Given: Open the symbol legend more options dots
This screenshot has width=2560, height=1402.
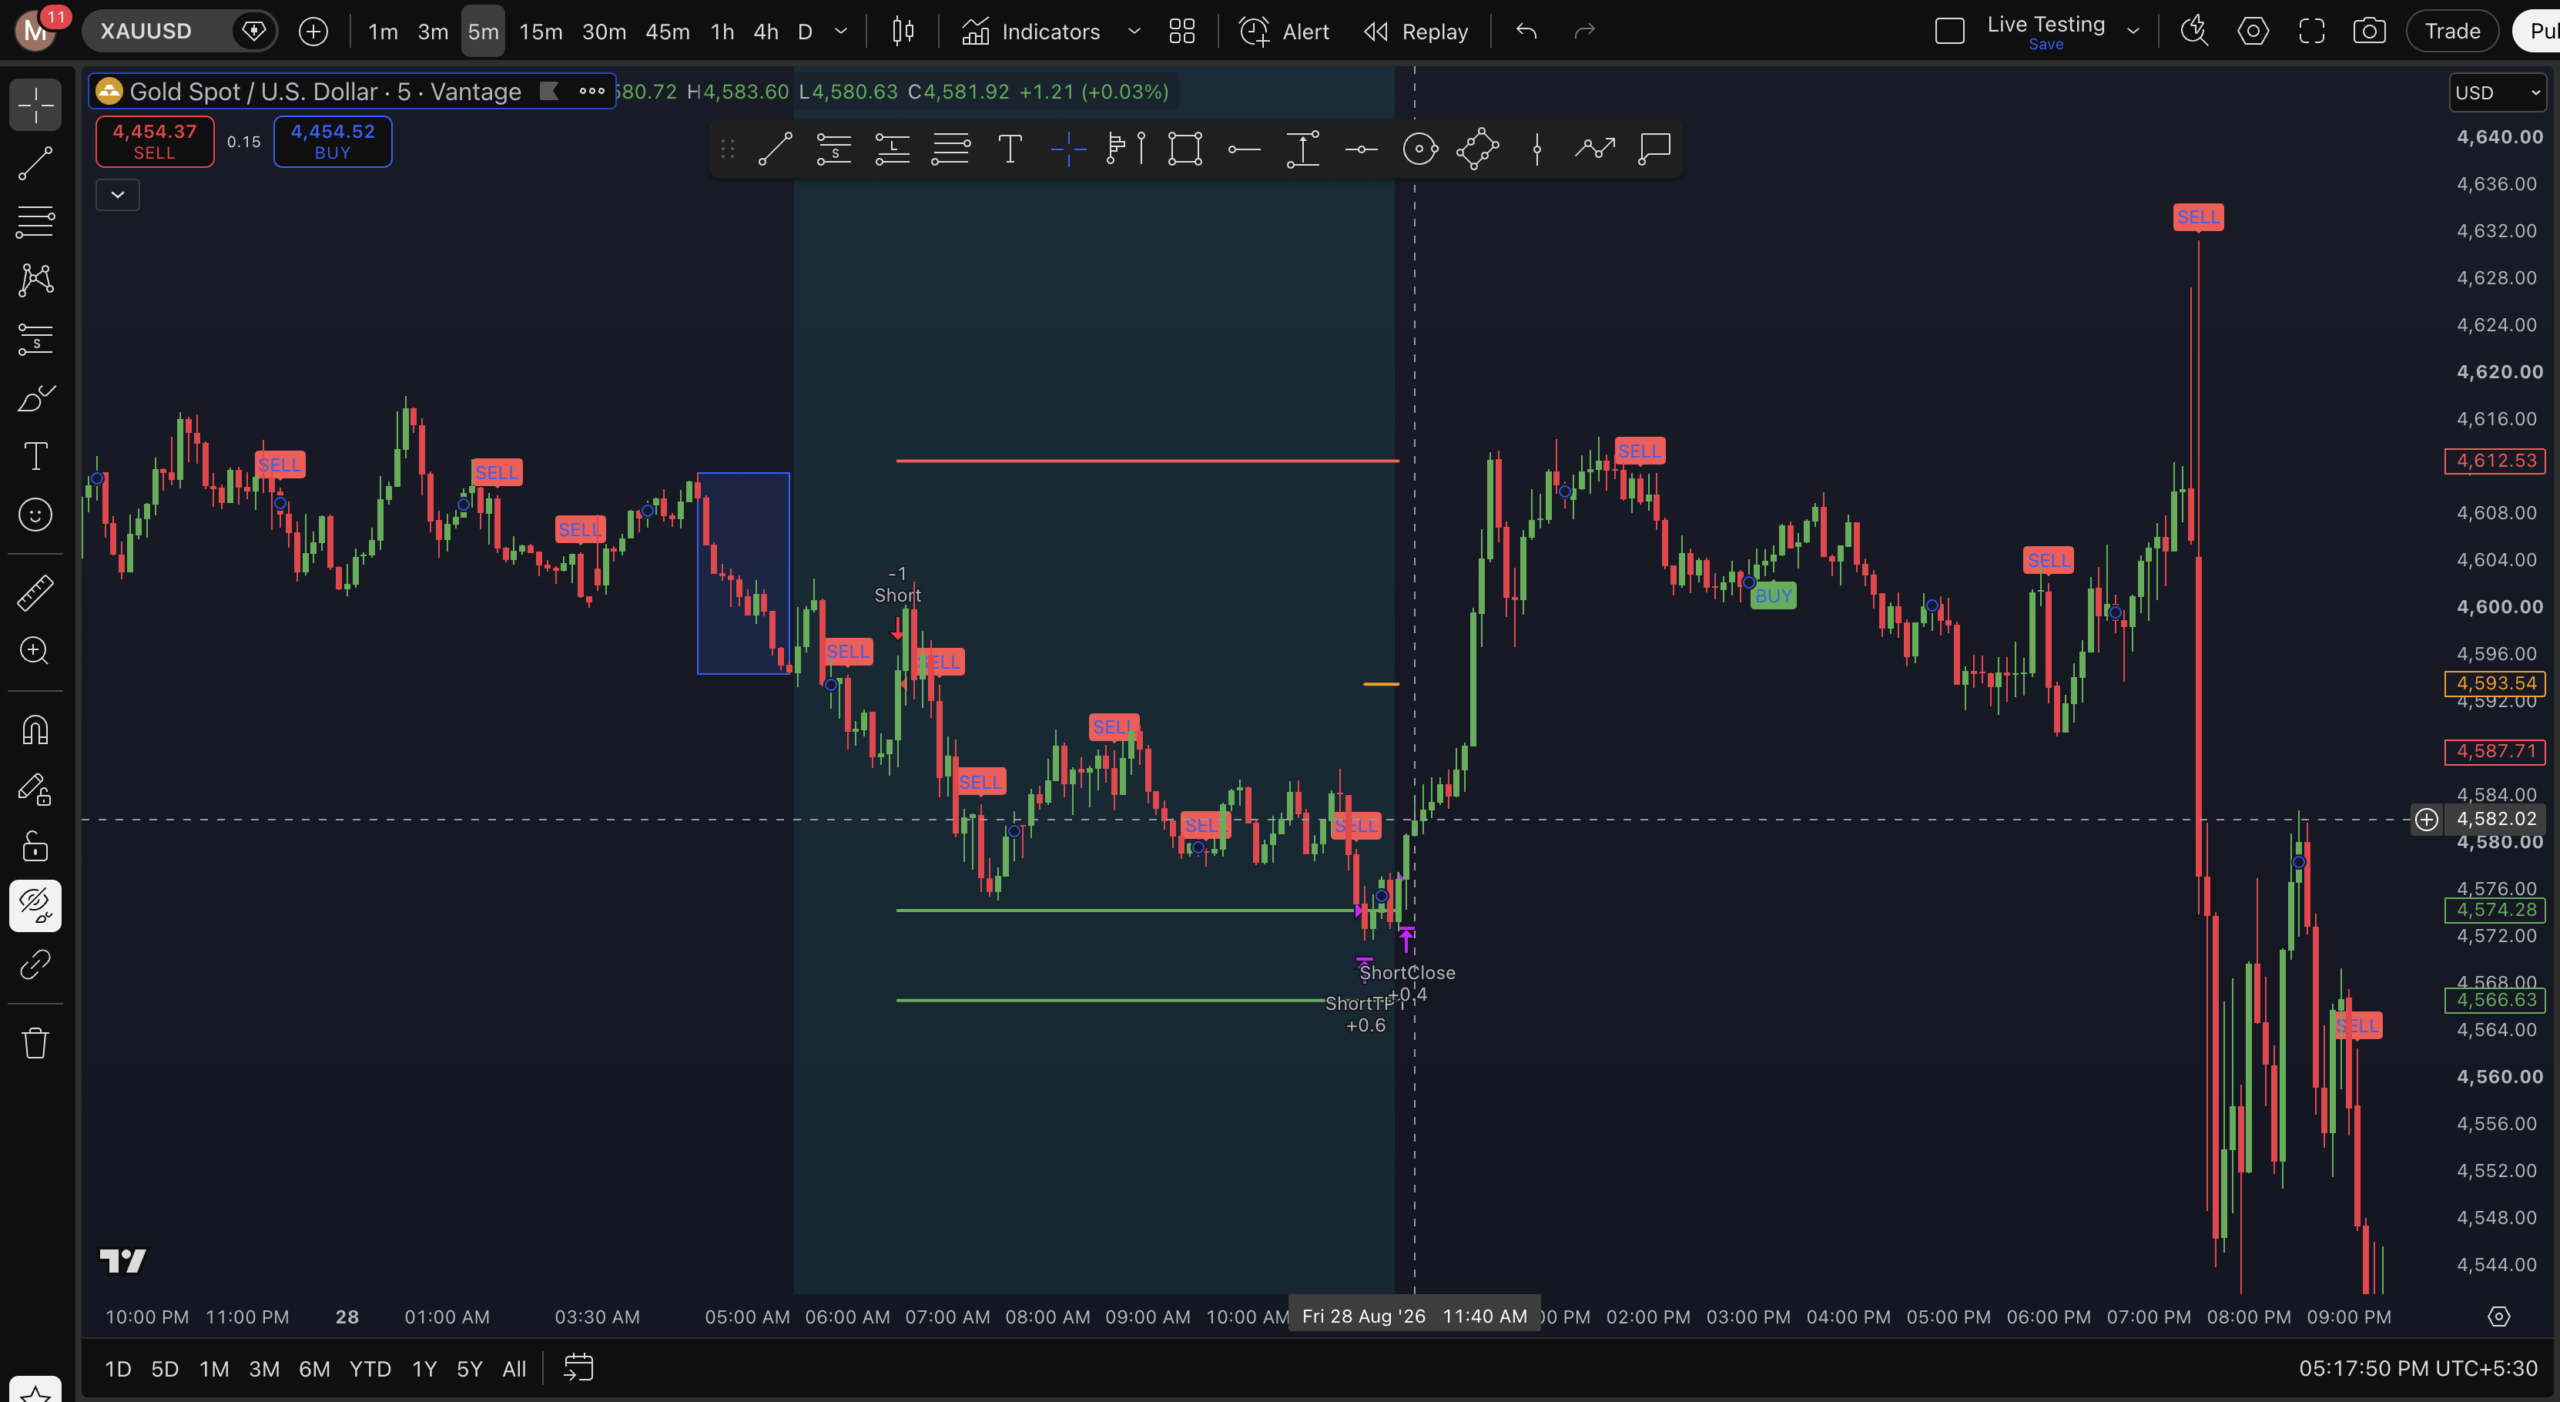Looking at the screenshot, I should pos(592,91).
